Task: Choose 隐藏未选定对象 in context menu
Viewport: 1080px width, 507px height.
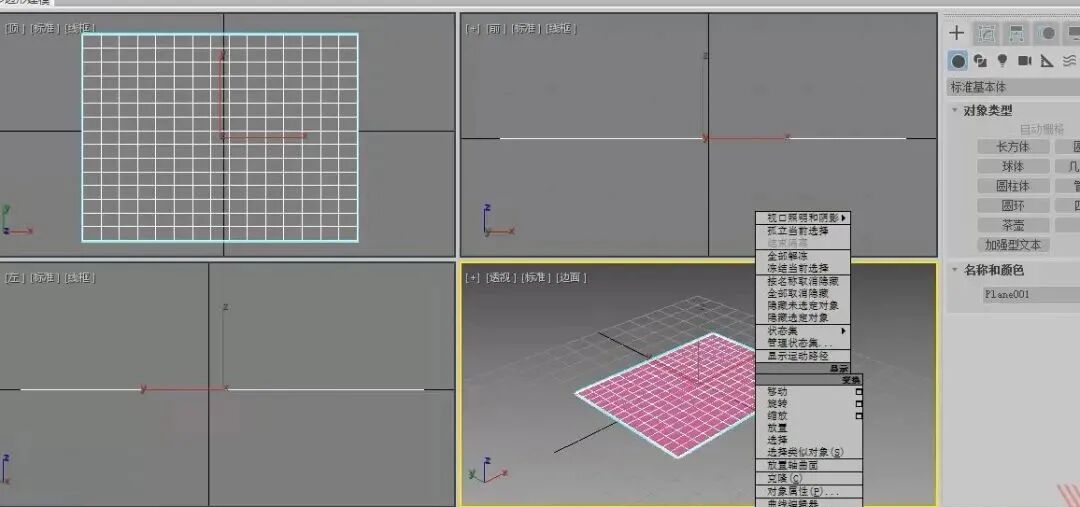Action: point(803,305)
